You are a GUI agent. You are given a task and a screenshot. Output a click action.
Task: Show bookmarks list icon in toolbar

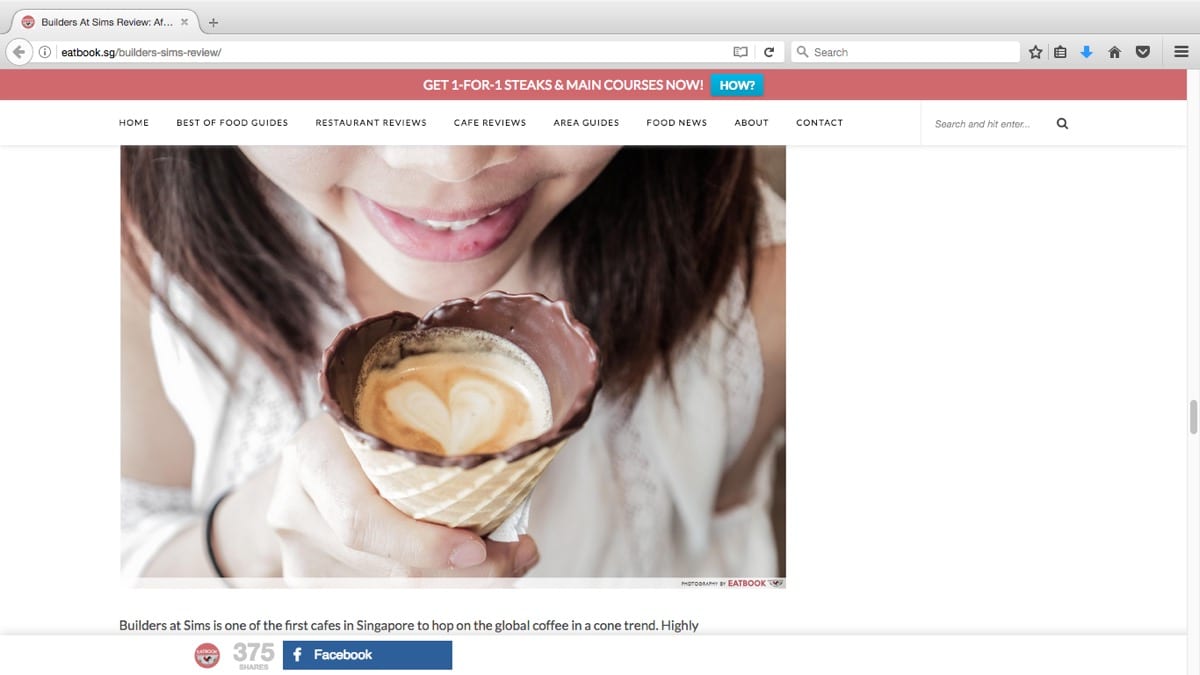click(x=1060, y=52)
